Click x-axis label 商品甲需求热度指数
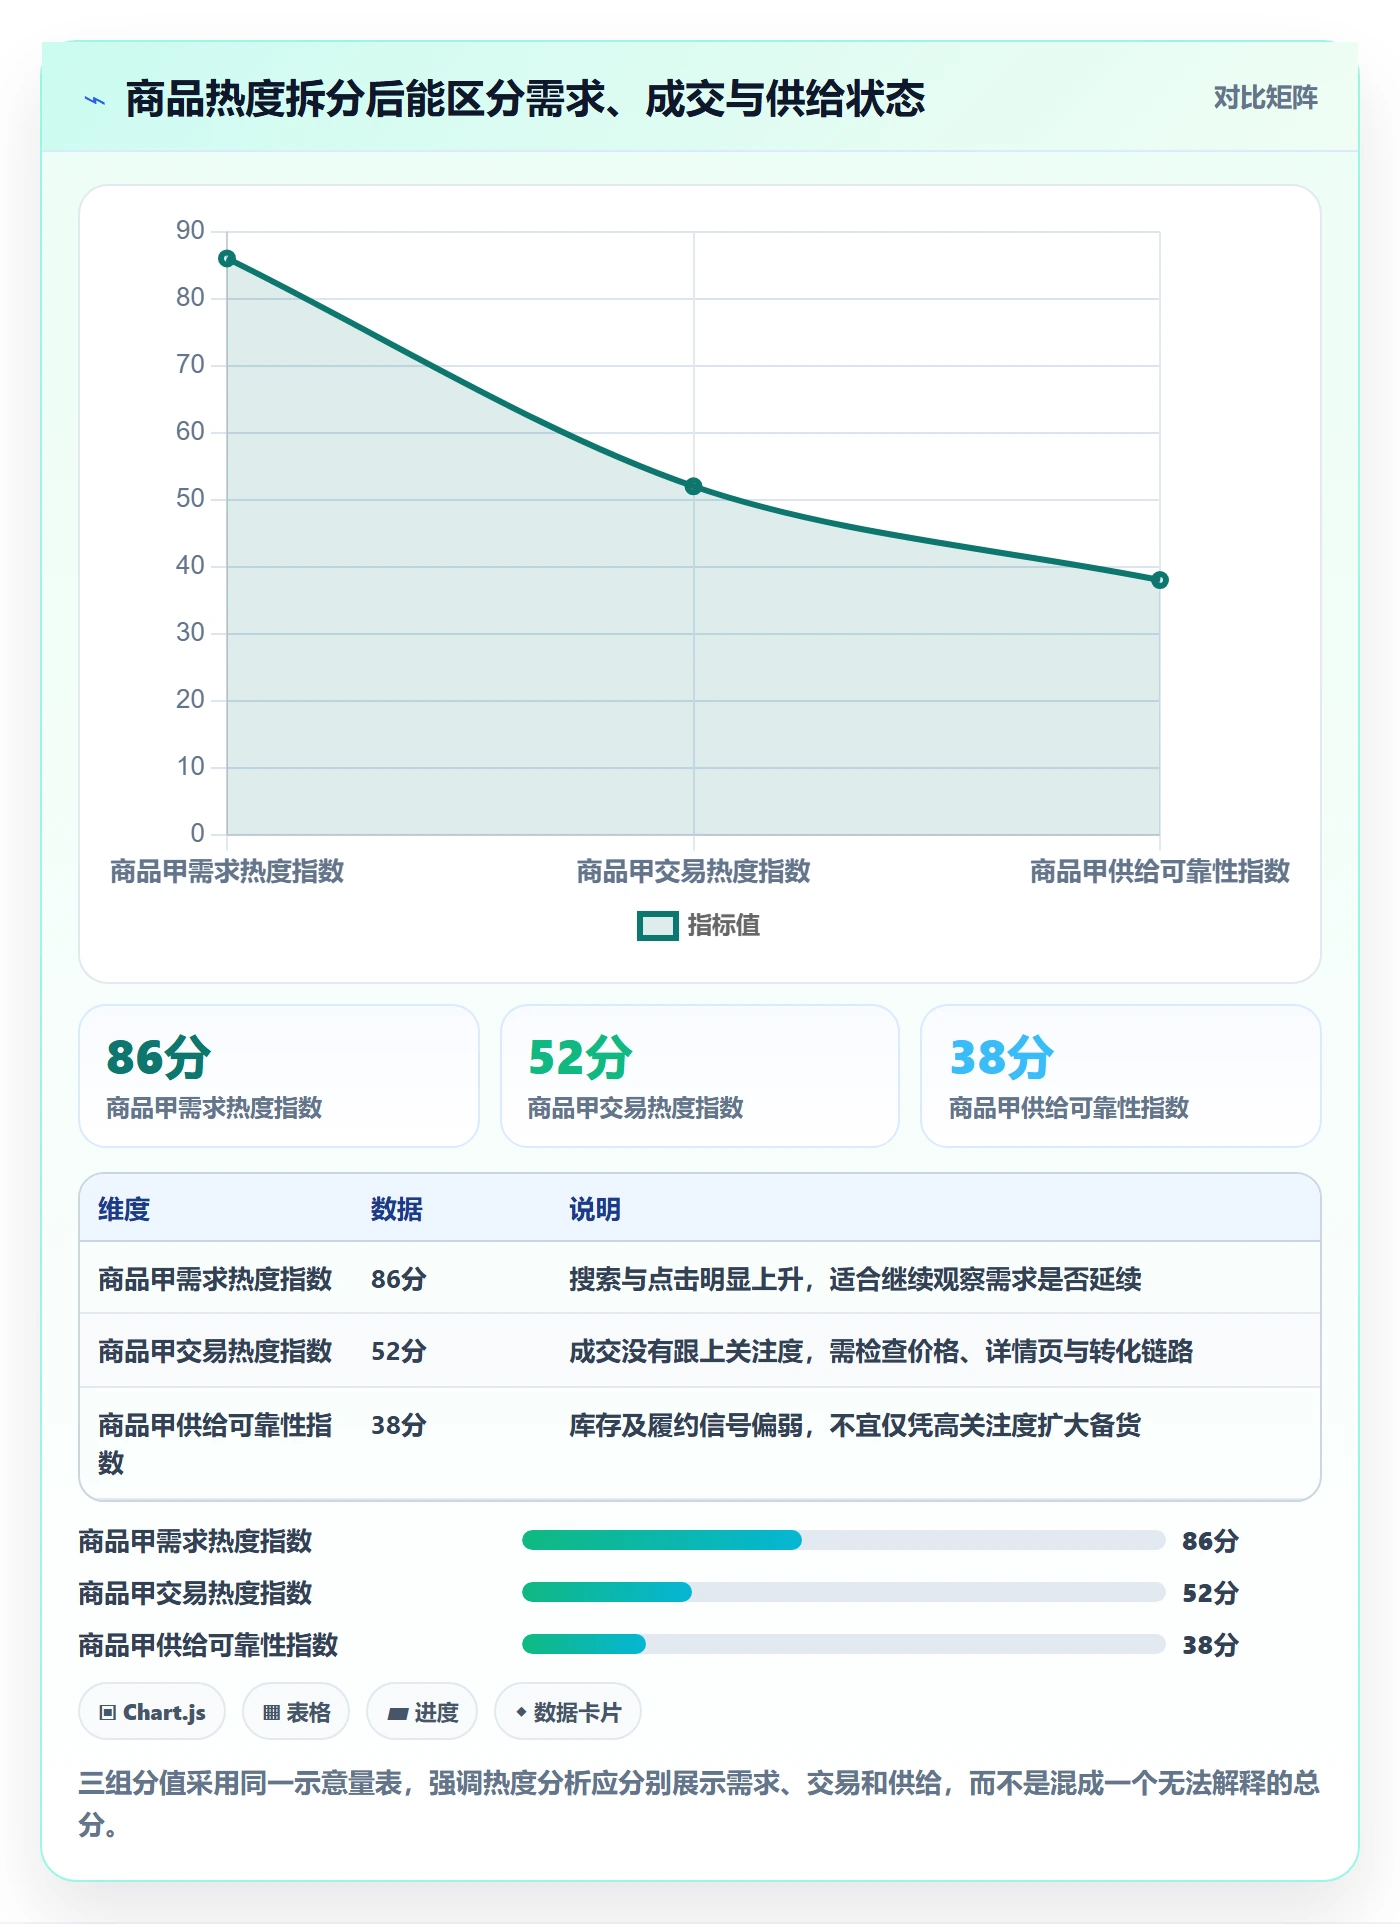The image size is (1400, 1924). pos(227,872)
